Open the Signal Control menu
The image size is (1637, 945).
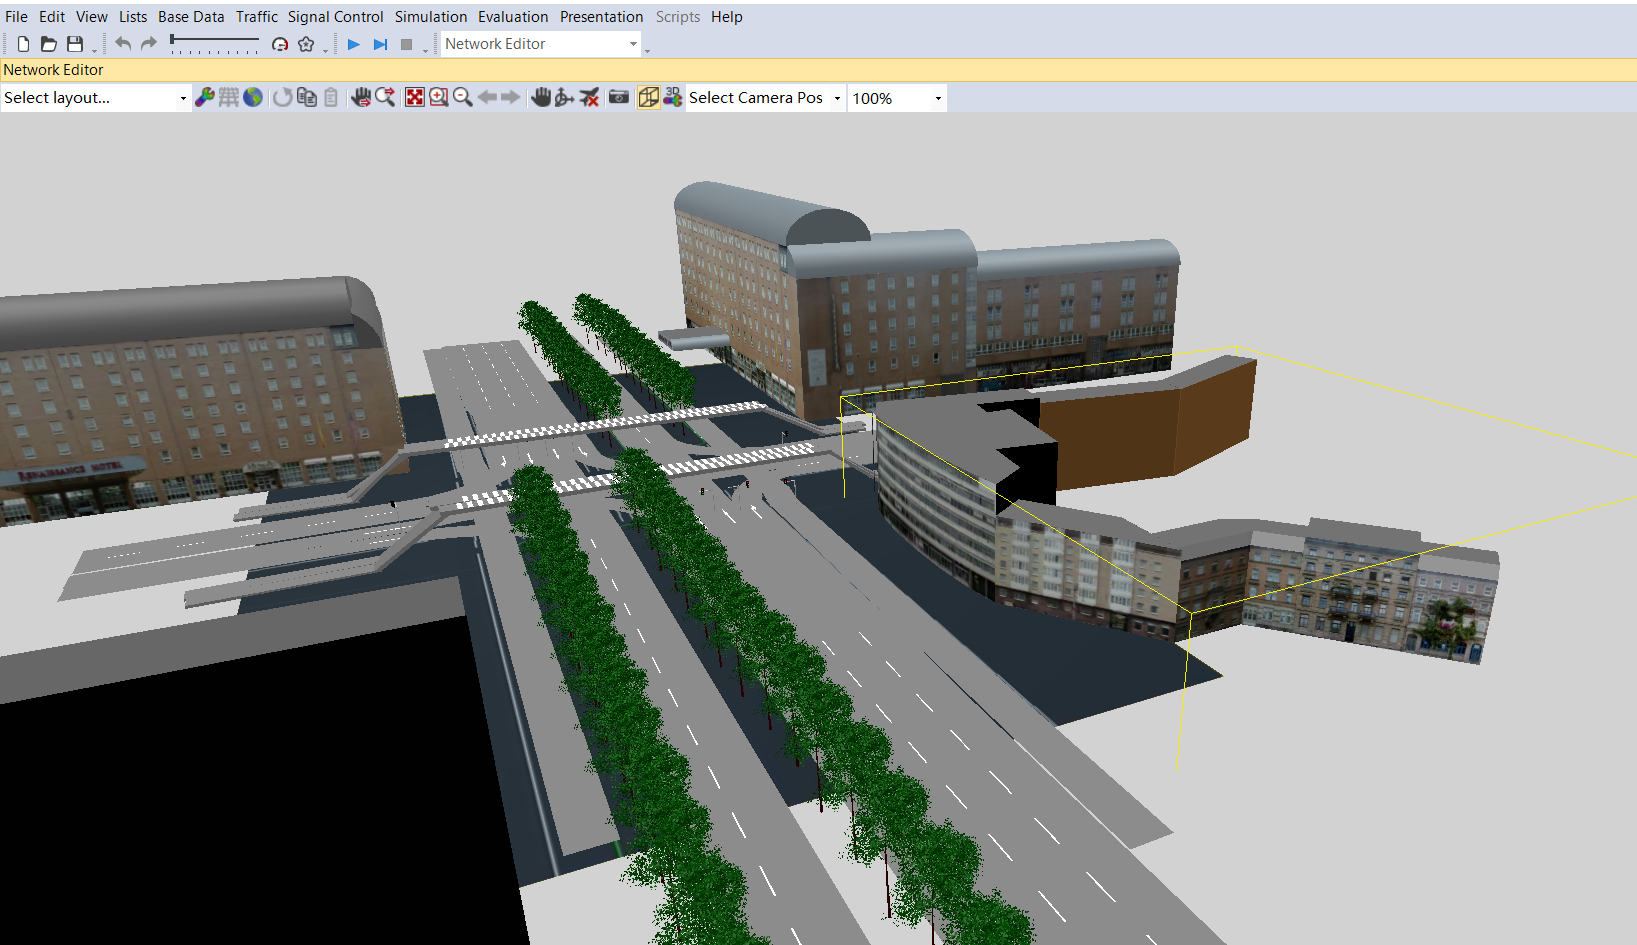[x=335, y=16]
